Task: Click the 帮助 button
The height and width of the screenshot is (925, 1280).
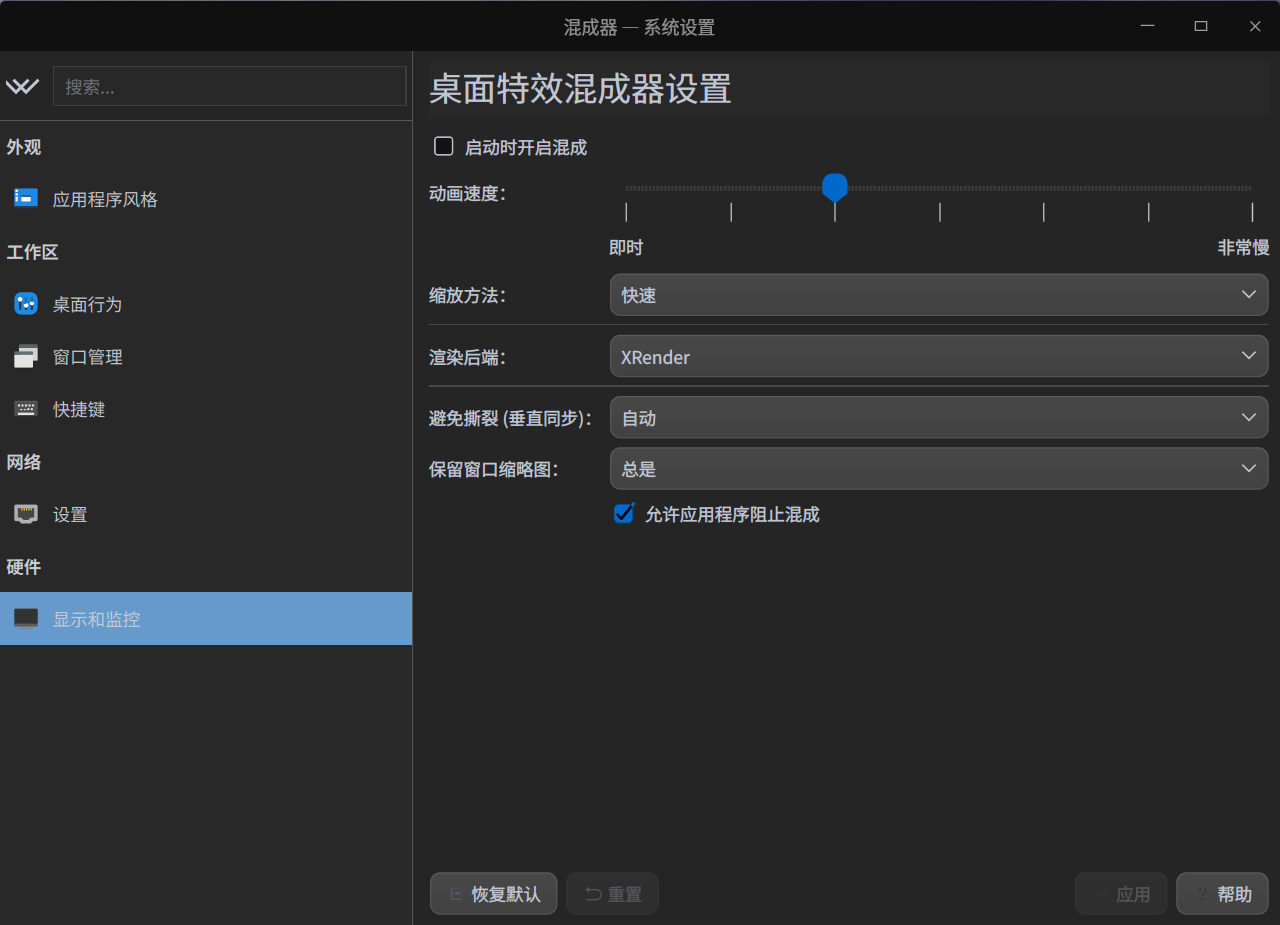Action: (x=1222, y=894)
